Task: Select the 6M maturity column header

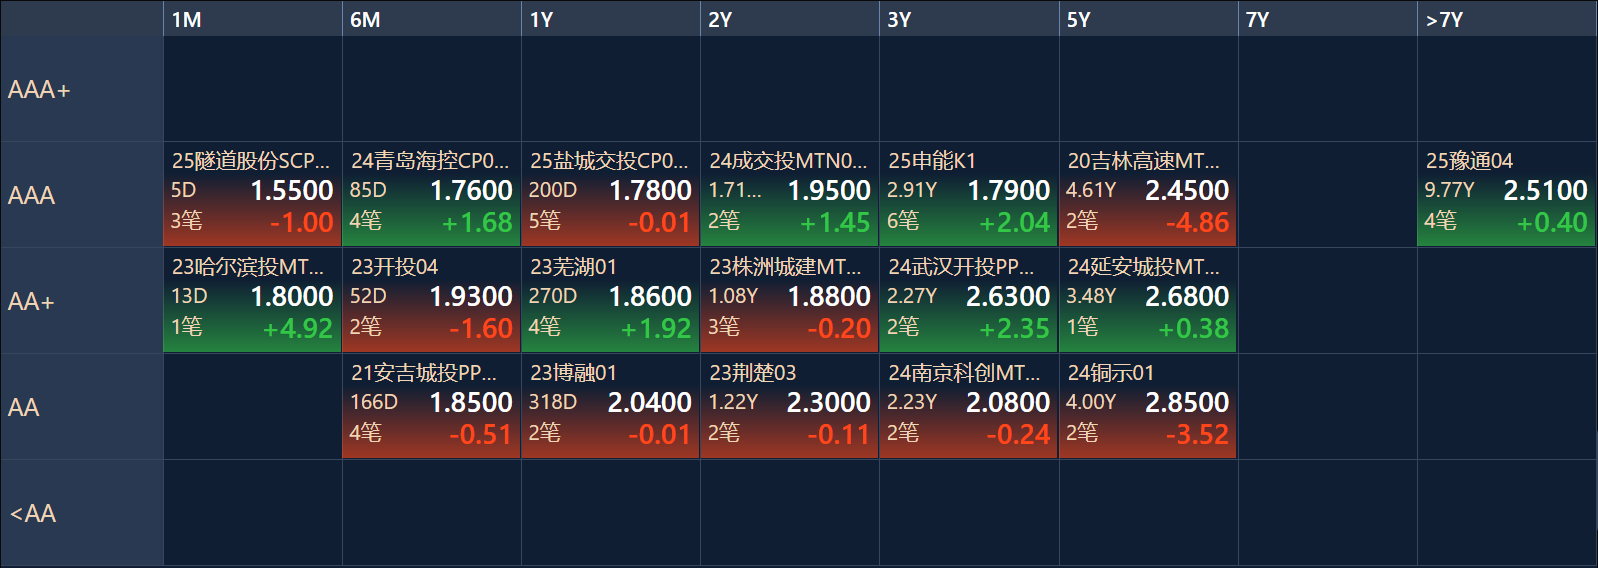Action: [x=431, y=20]
